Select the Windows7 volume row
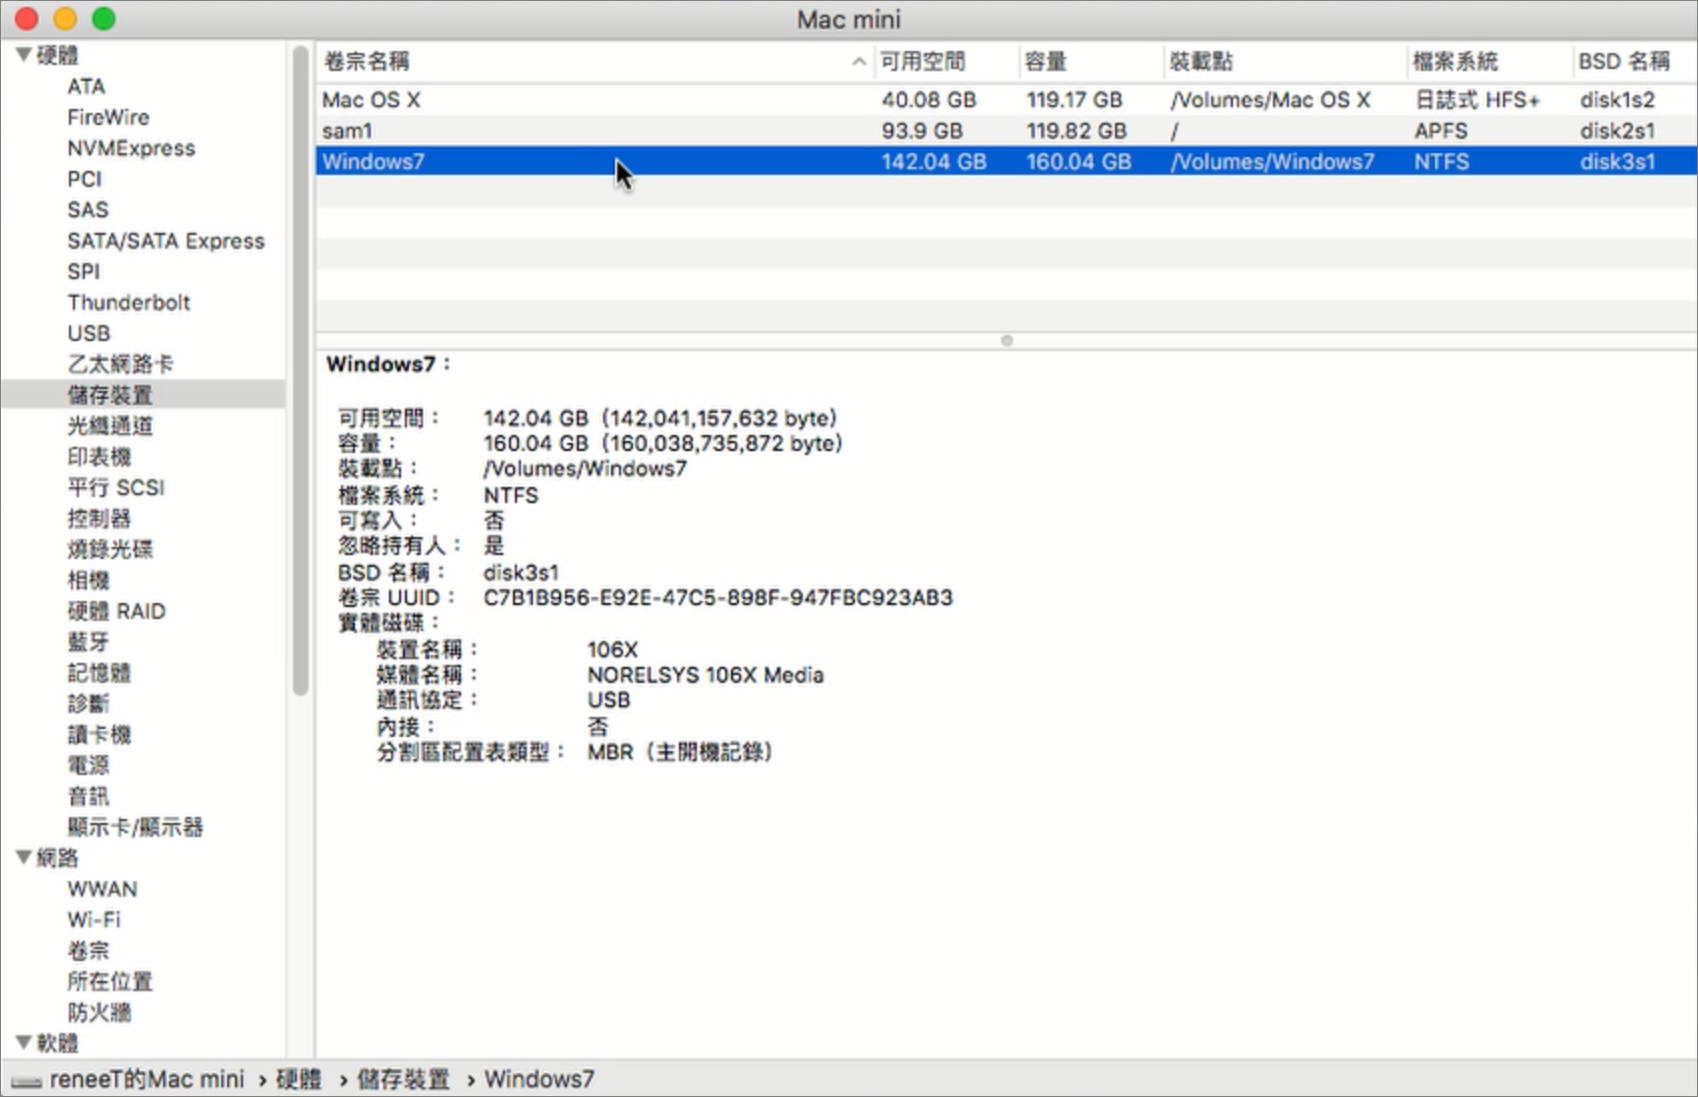 tap(1006, 161)
